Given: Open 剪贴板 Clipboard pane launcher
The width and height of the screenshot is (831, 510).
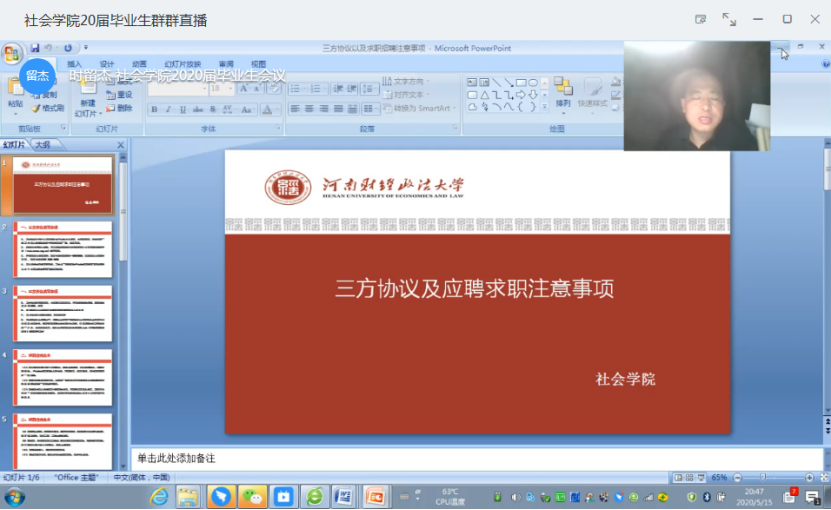Looking at the screenshot, I should pyautogui.click(x=63, y=128).
